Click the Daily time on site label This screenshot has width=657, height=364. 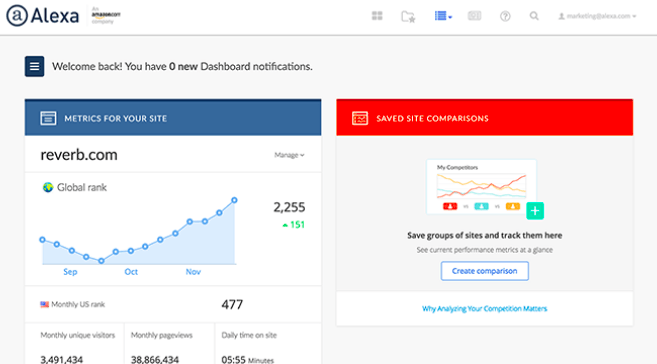249,335
